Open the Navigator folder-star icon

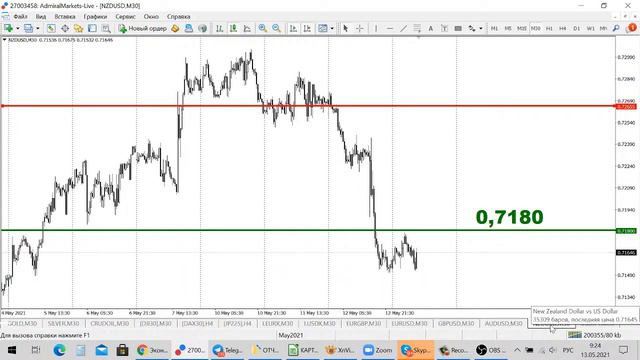tap(78, 28)
